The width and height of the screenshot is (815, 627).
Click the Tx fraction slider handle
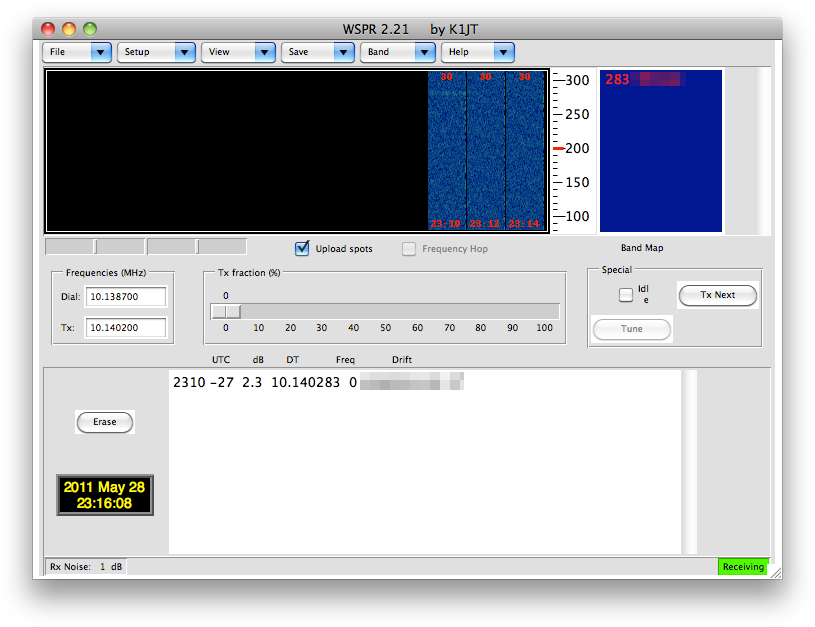pyautogui.click(x=226, y=311)
